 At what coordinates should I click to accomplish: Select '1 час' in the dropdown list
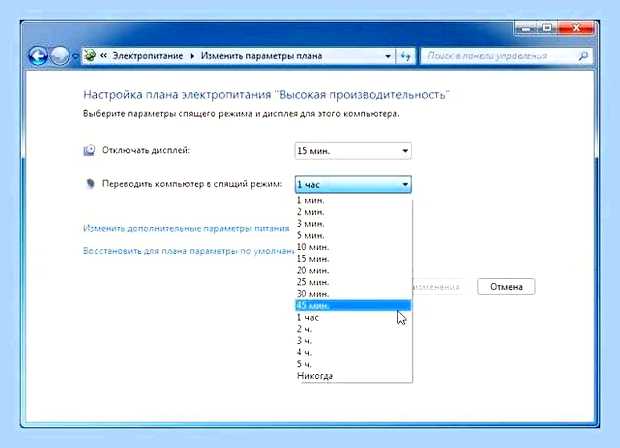pos(353,317)
